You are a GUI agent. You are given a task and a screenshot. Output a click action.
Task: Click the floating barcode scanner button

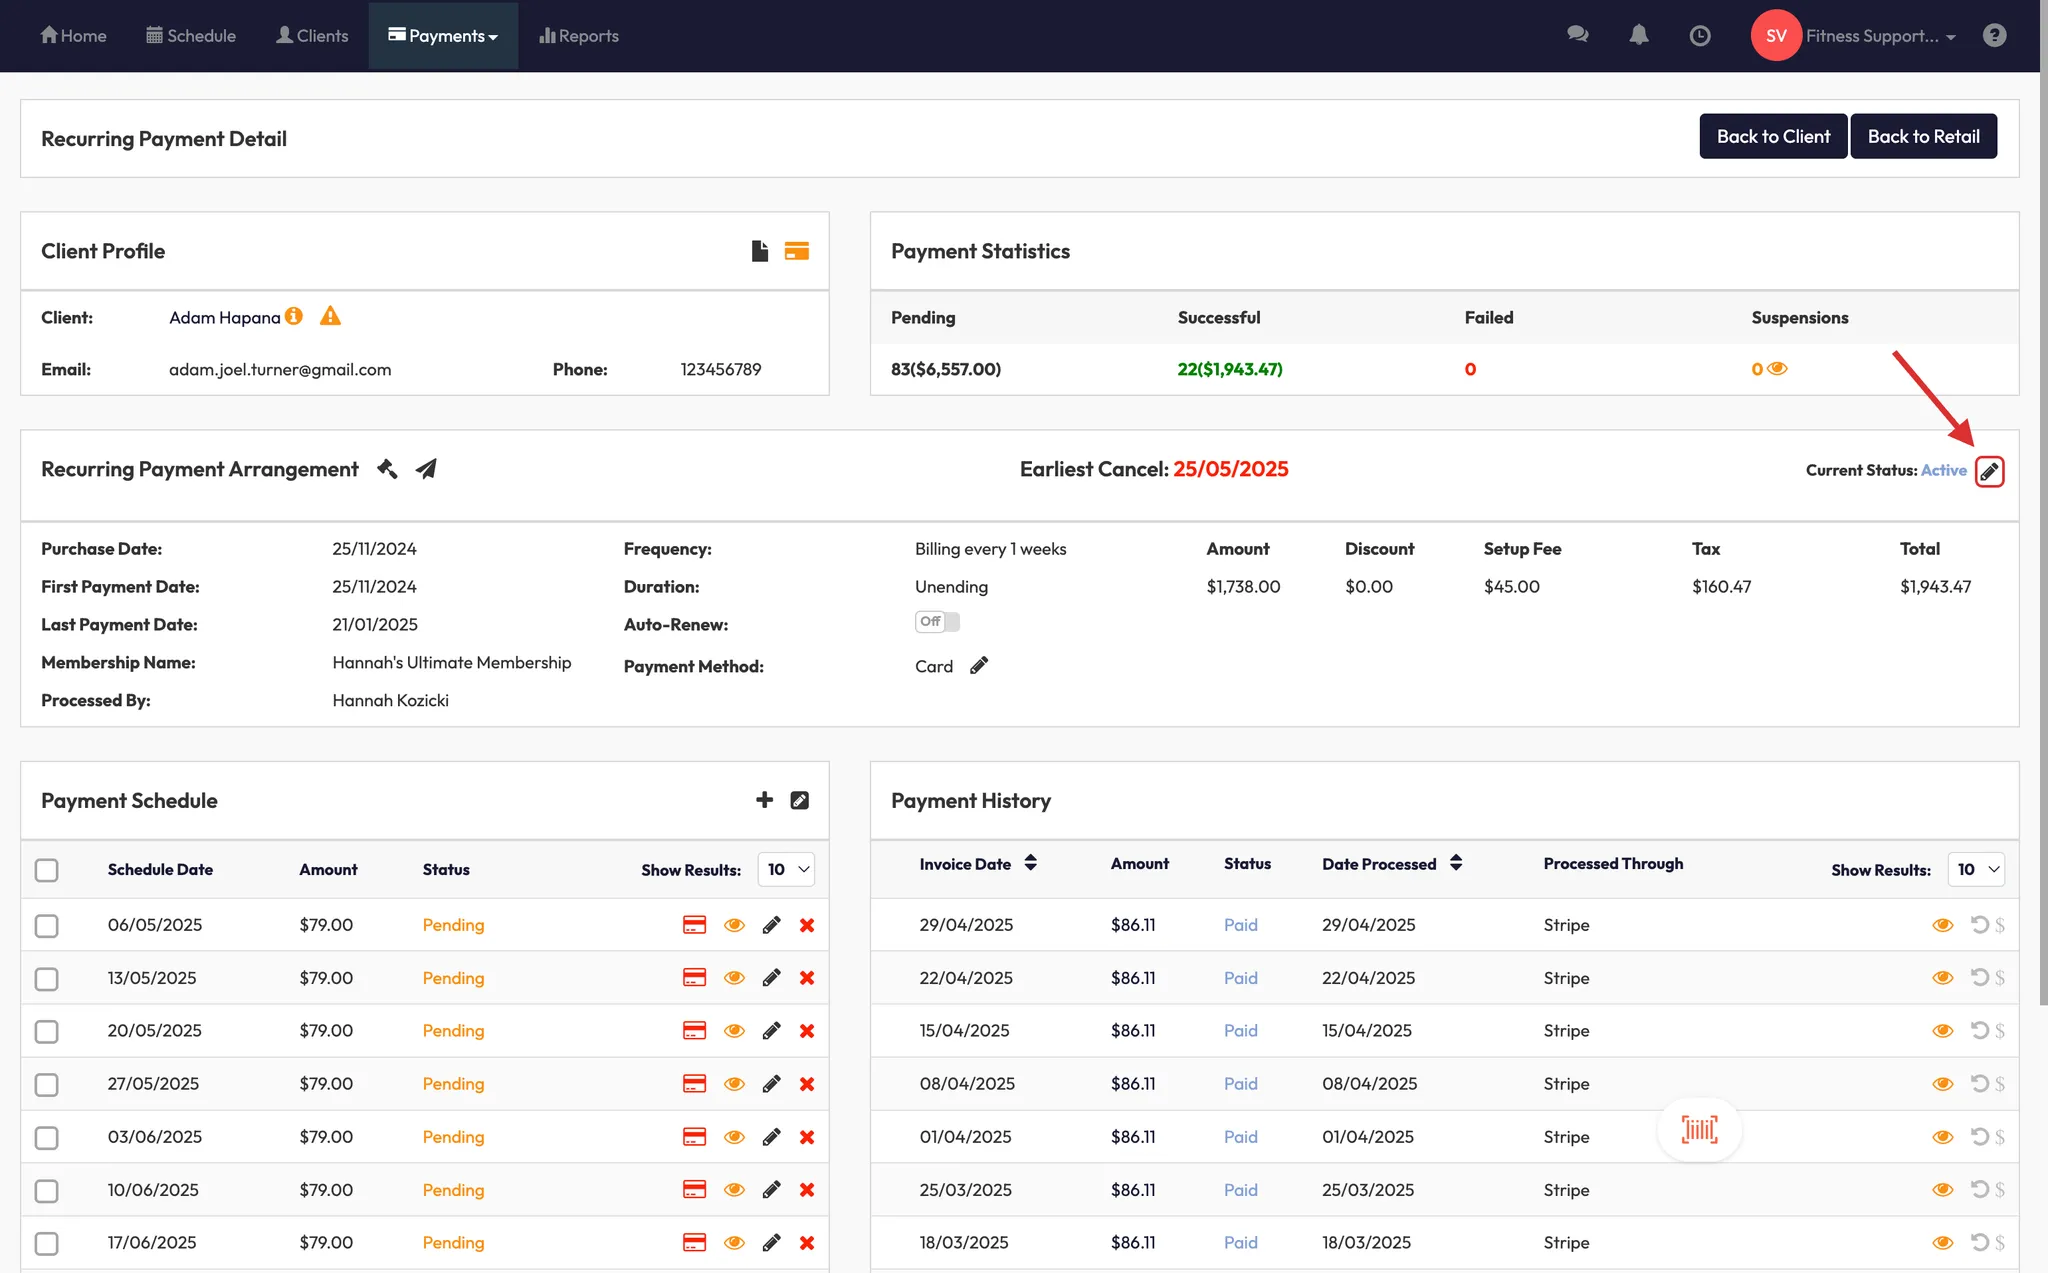[x=1699, y=1130]
